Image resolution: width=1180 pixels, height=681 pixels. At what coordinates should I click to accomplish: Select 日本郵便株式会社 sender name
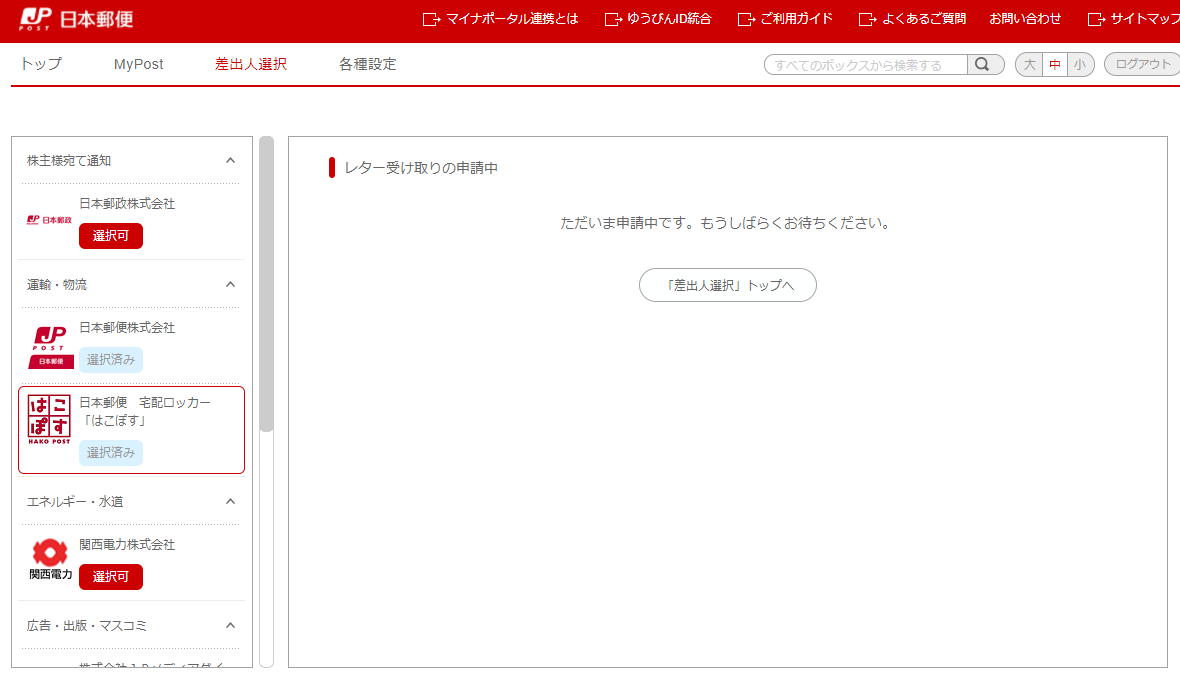(127, 328)
